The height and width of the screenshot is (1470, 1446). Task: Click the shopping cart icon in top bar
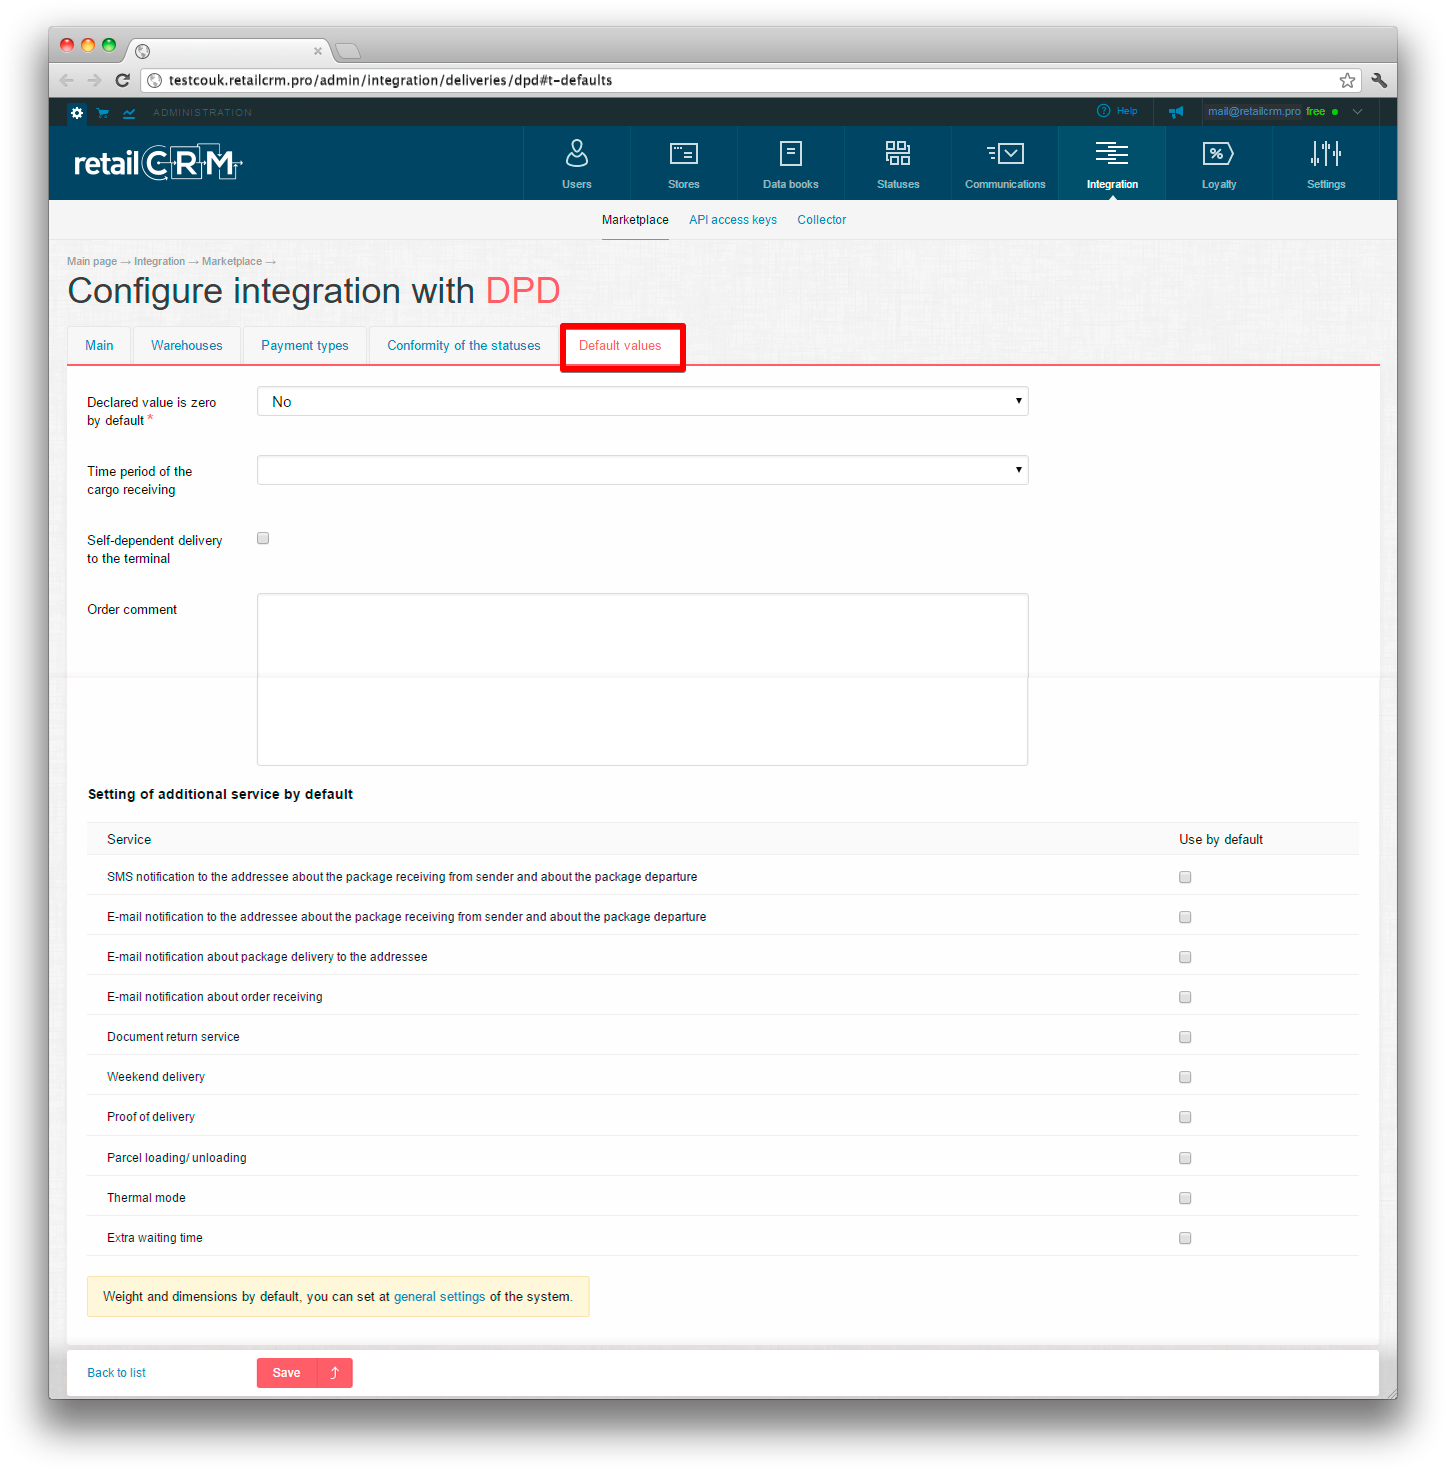102,113
